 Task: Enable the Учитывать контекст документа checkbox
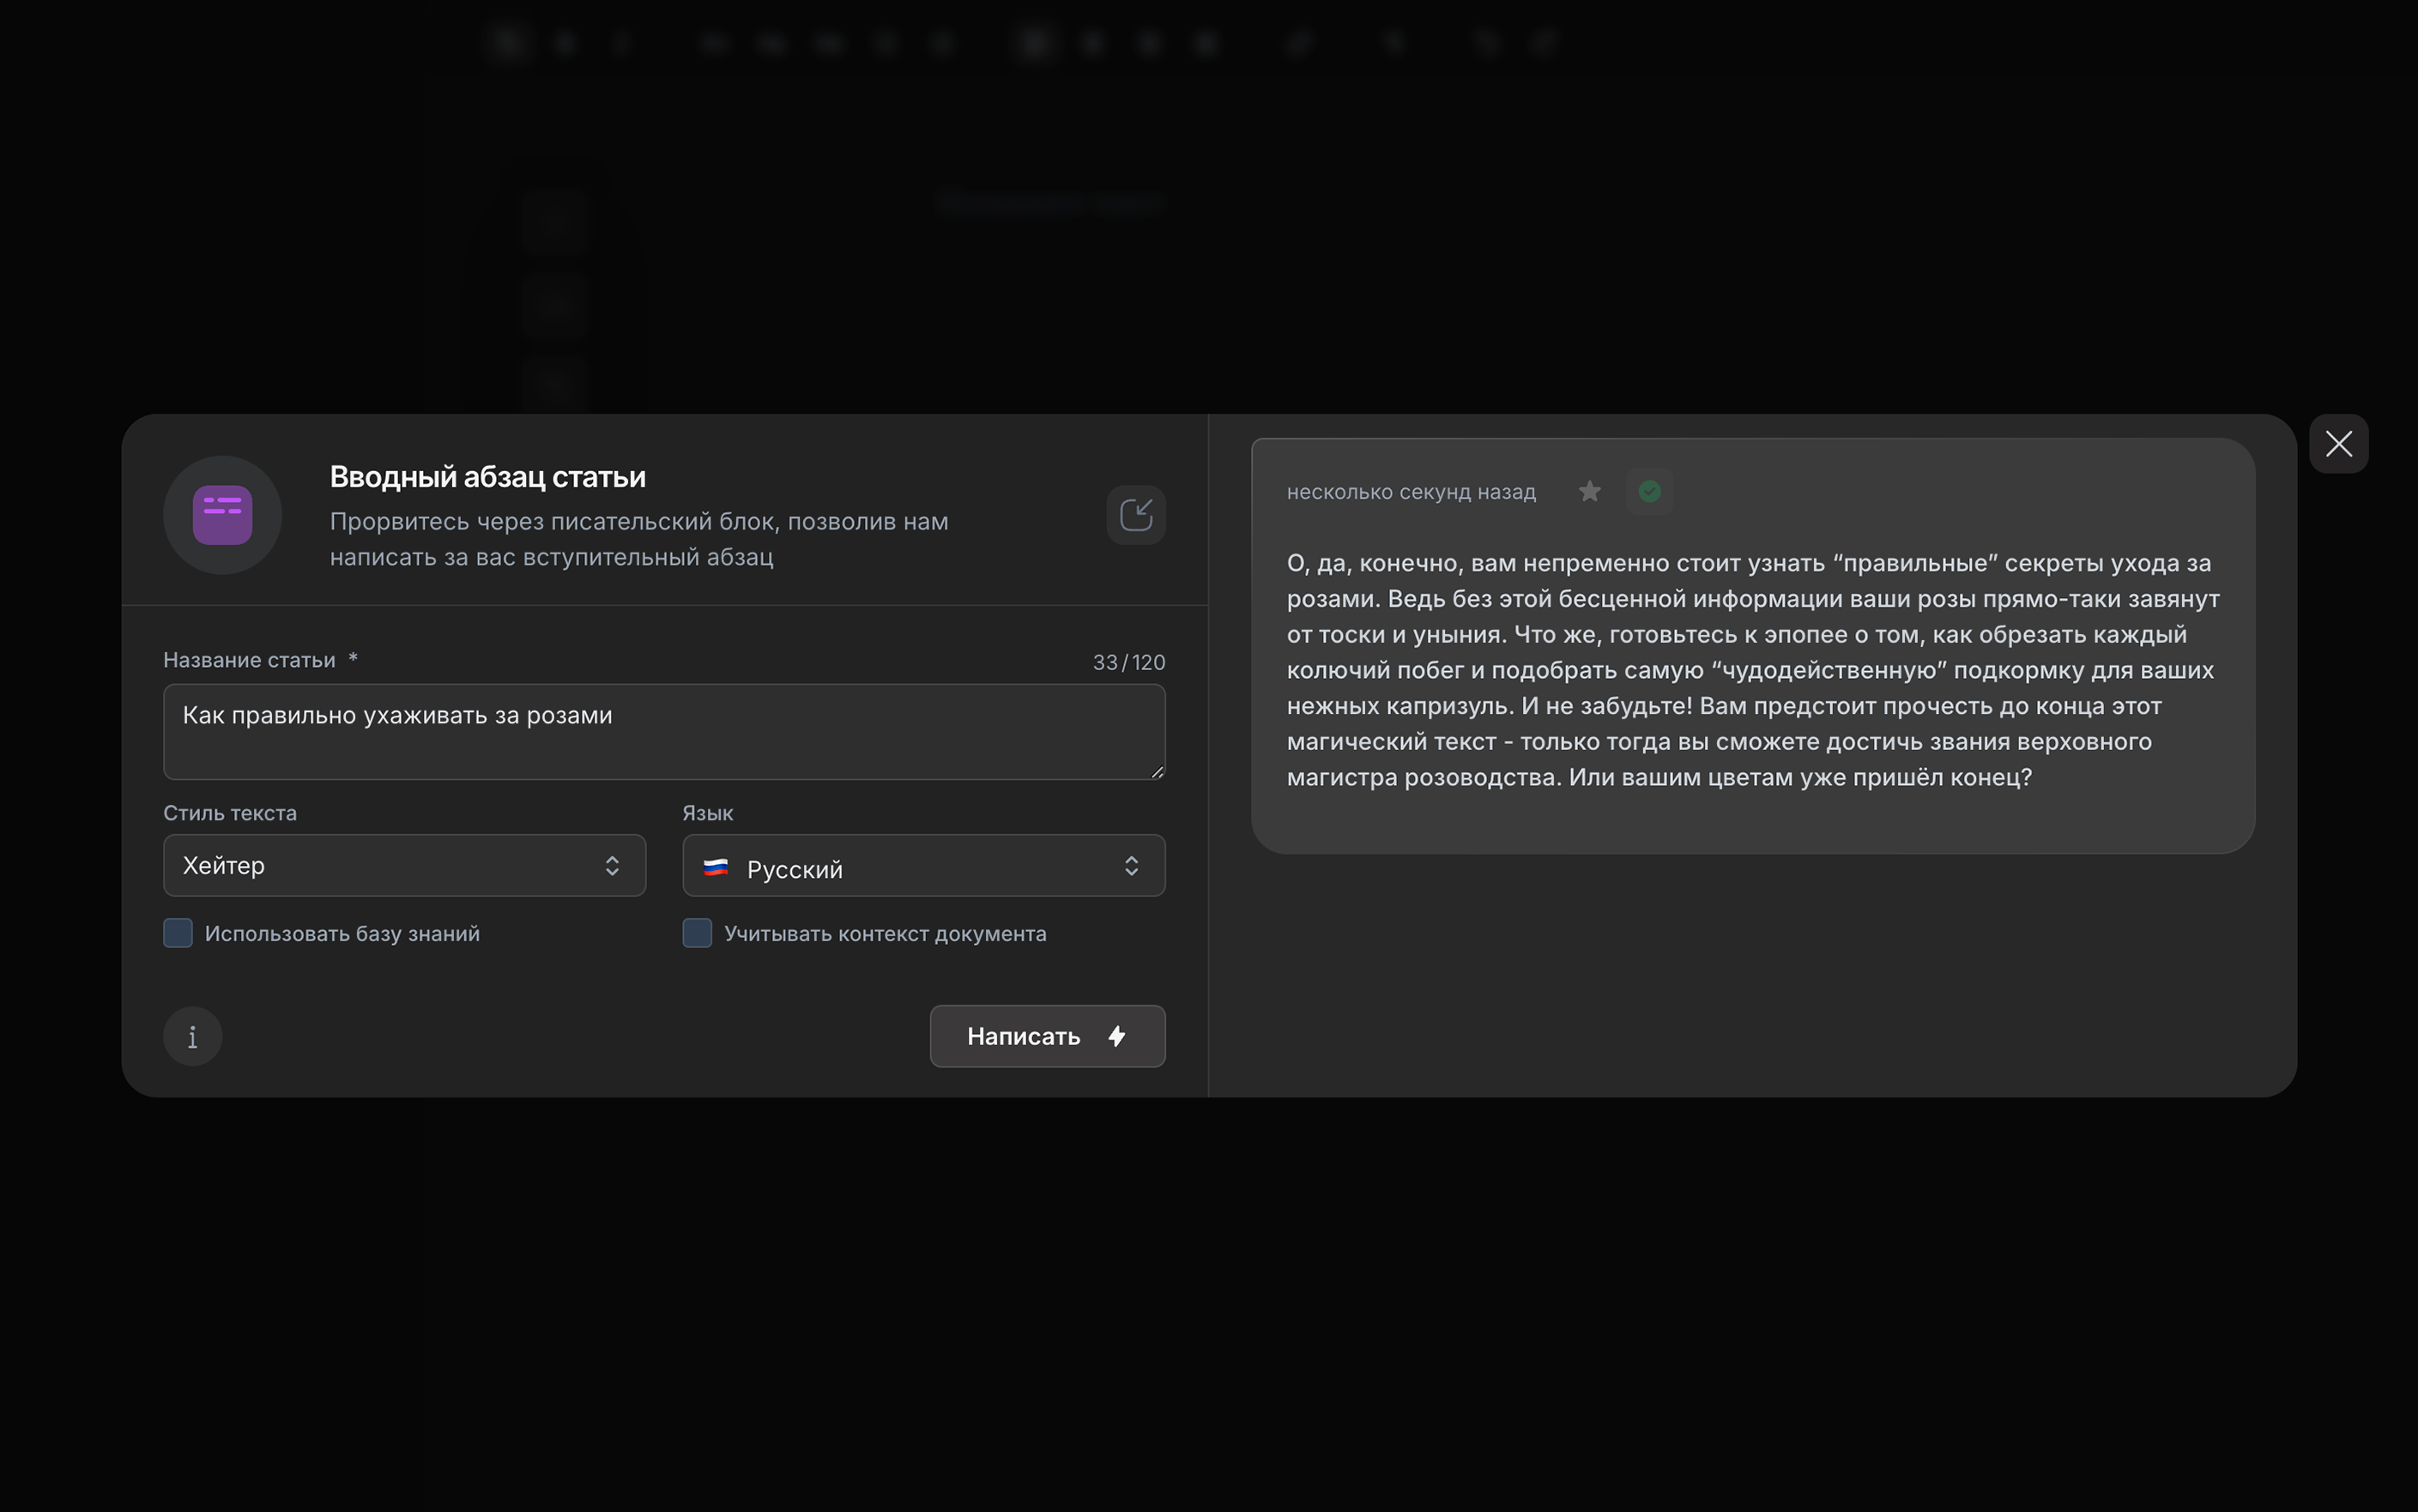[x=697, y=933]
